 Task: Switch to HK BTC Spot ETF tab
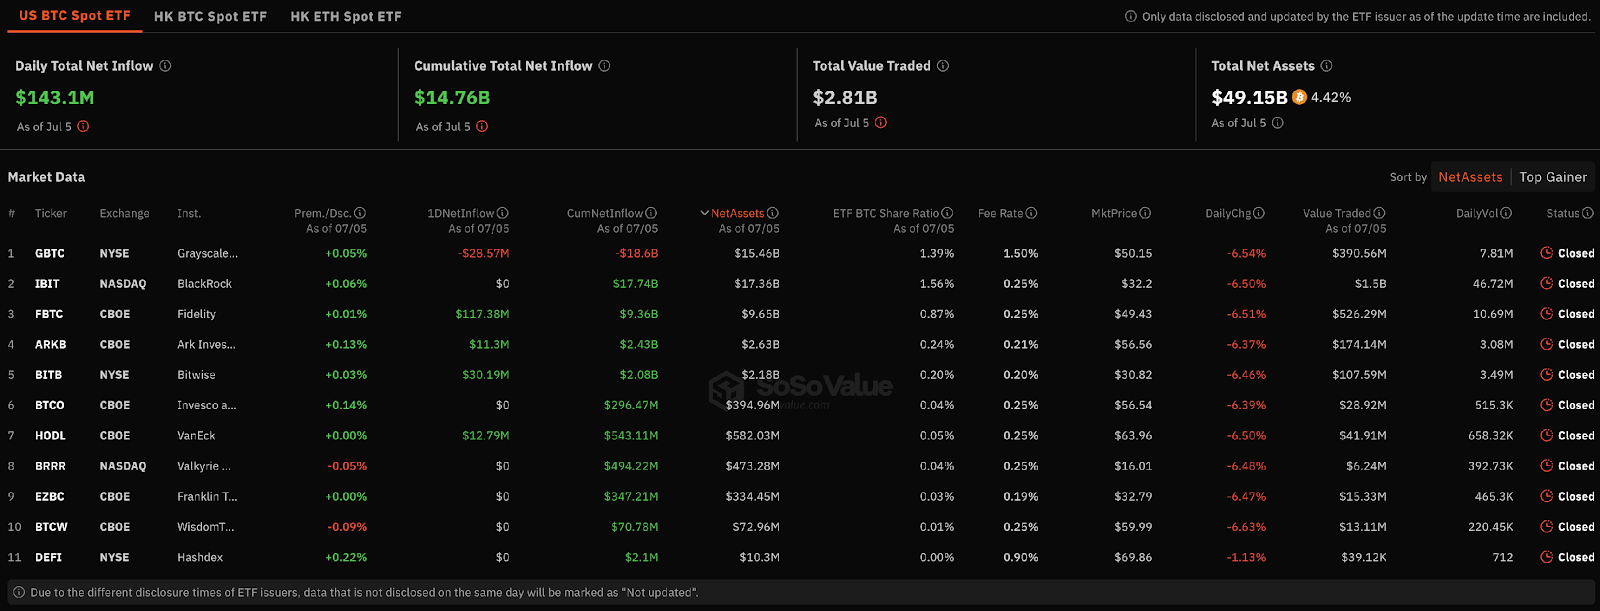pos(210,16)
